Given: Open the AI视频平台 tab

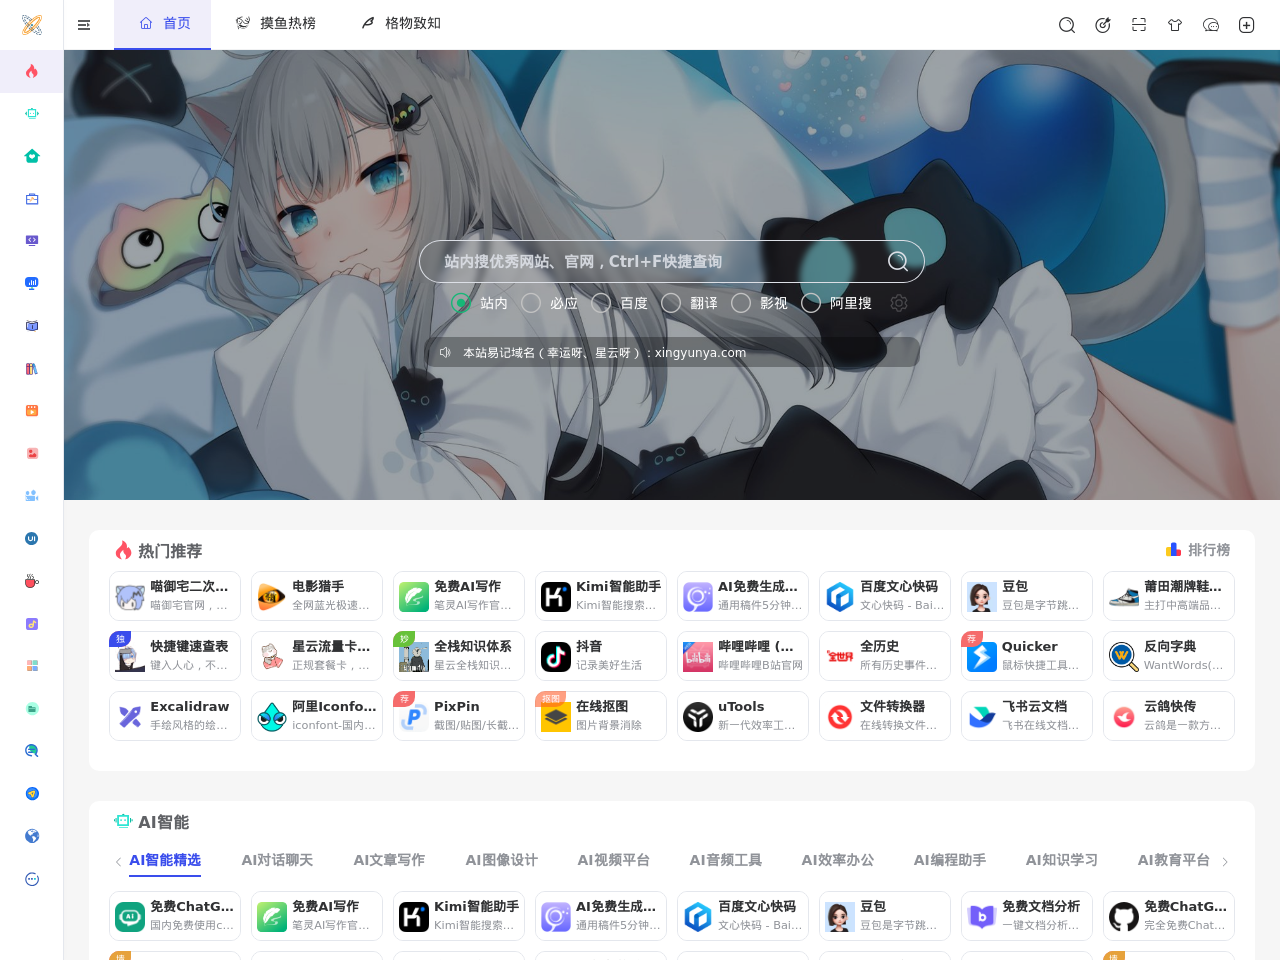Looking at the screenshot, I should point(613,860).
